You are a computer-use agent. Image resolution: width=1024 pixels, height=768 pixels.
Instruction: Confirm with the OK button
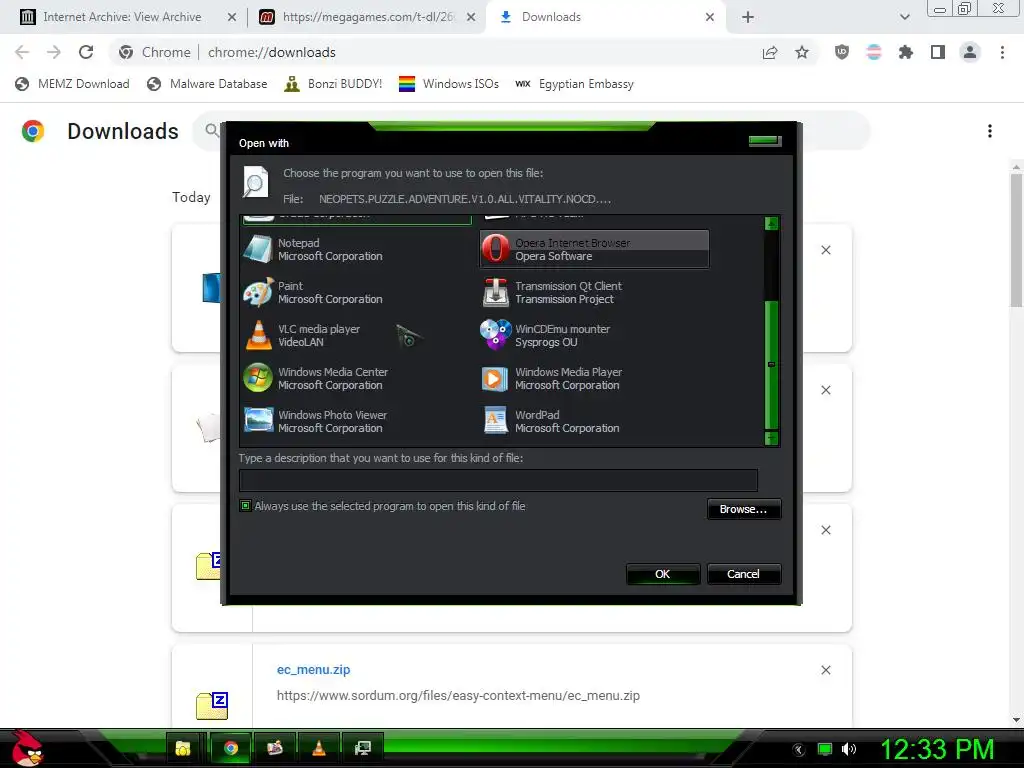pos(662,574)
